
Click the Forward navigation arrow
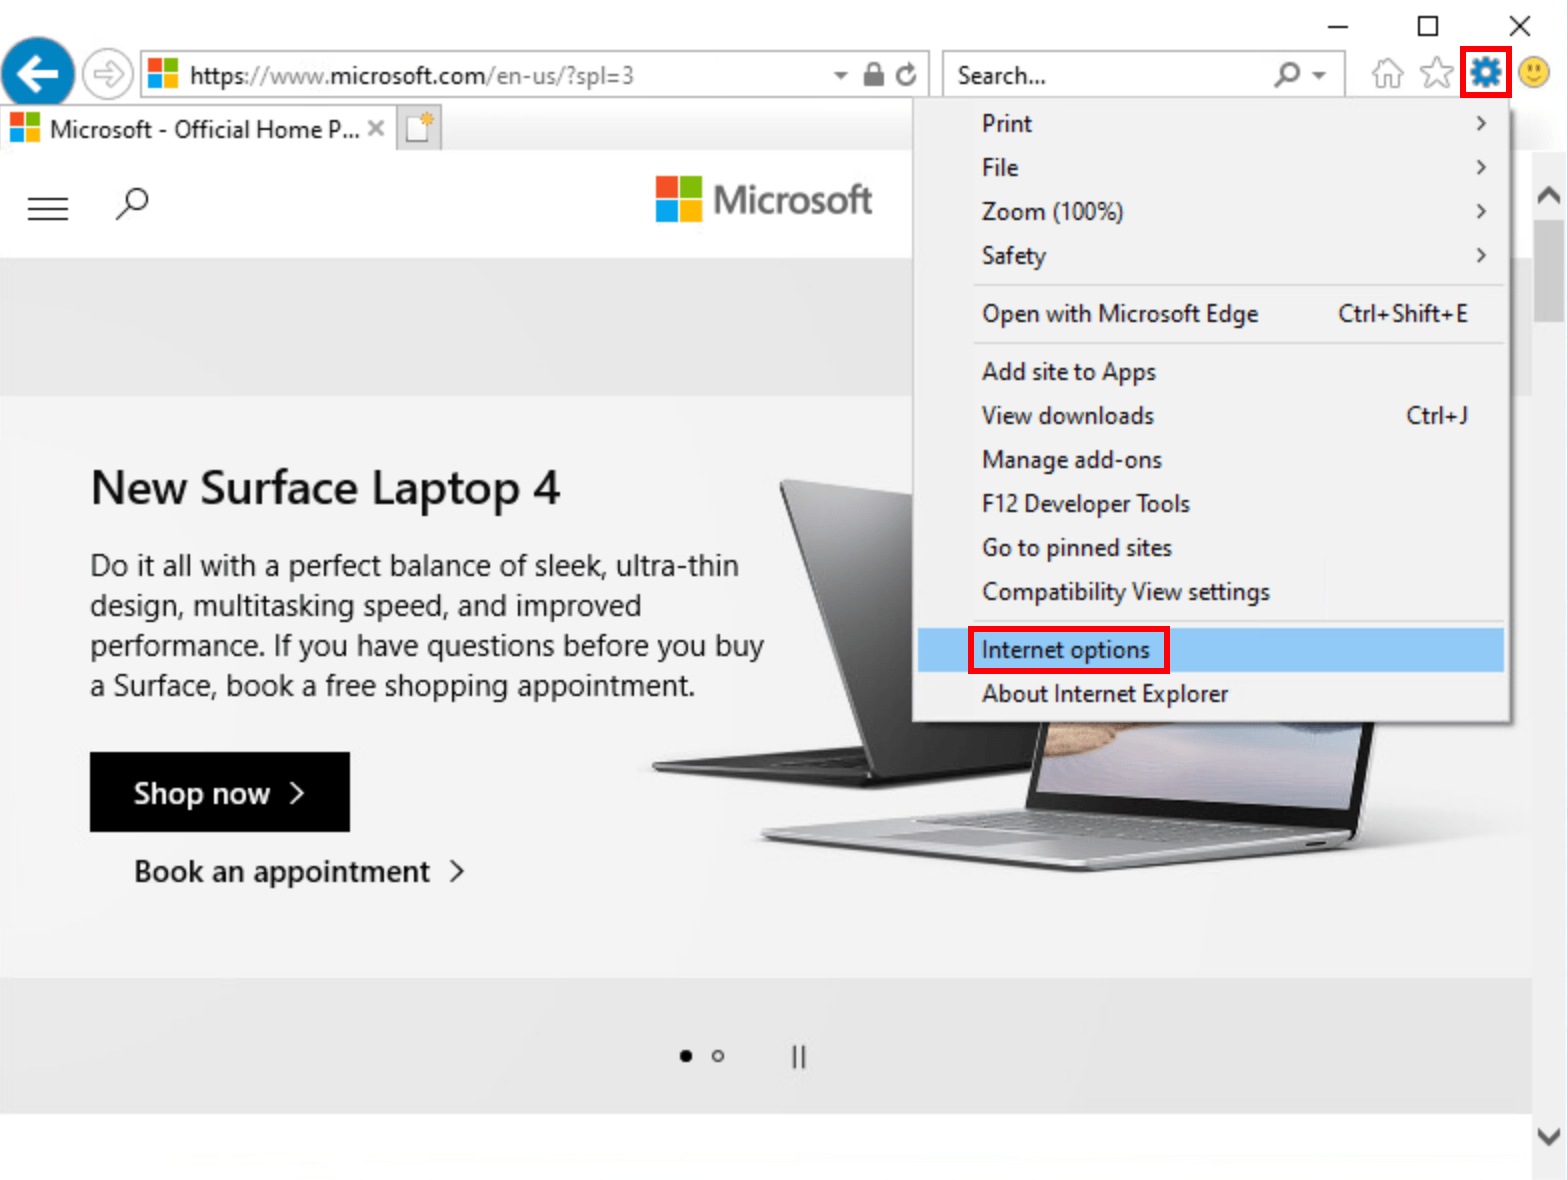click(106, 74)
